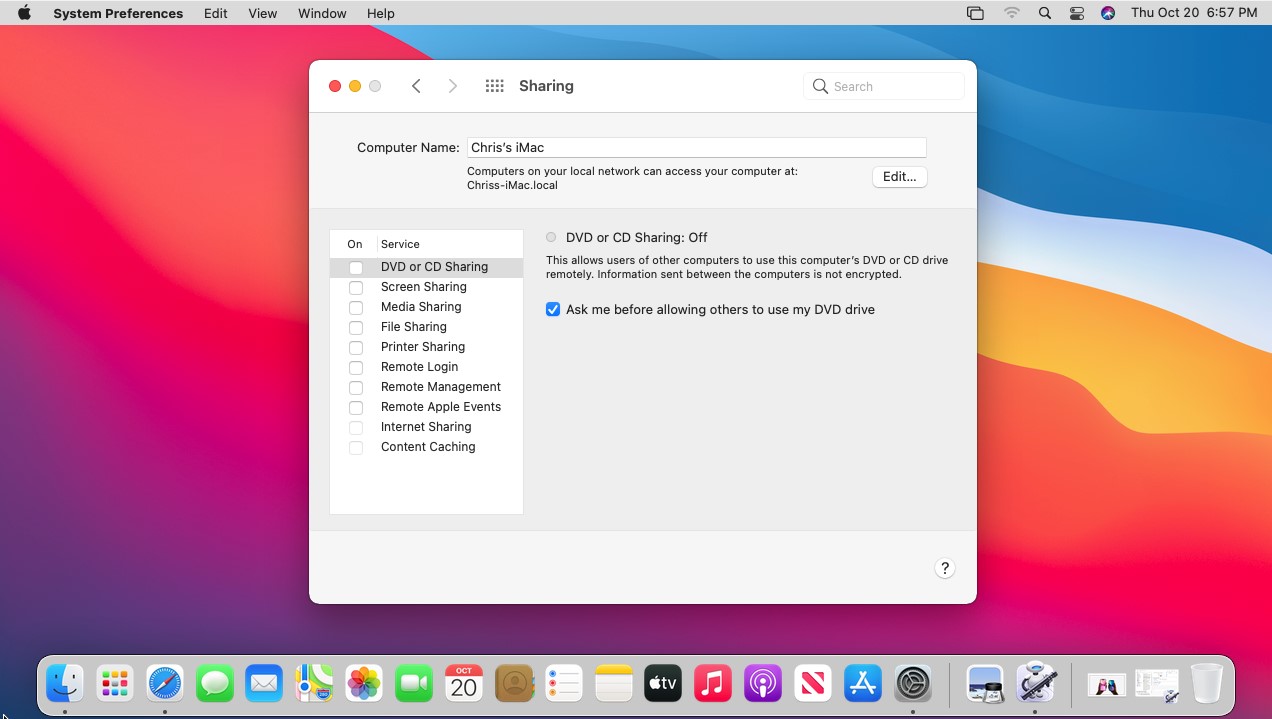This screenshot has height=719, width=1272.
Task: Uncheck Ask me before allowing others
Action: click(x=553, y=310)
